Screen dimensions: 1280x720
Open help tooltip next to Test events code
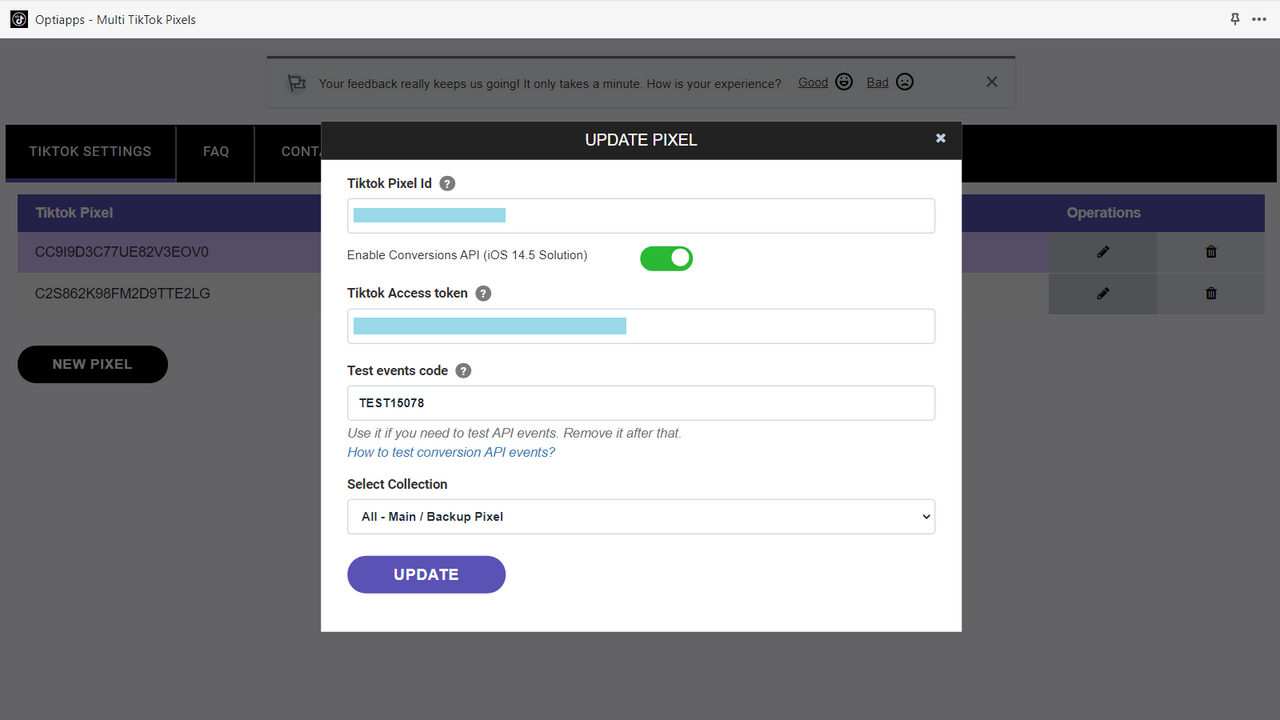pos(463,370)
